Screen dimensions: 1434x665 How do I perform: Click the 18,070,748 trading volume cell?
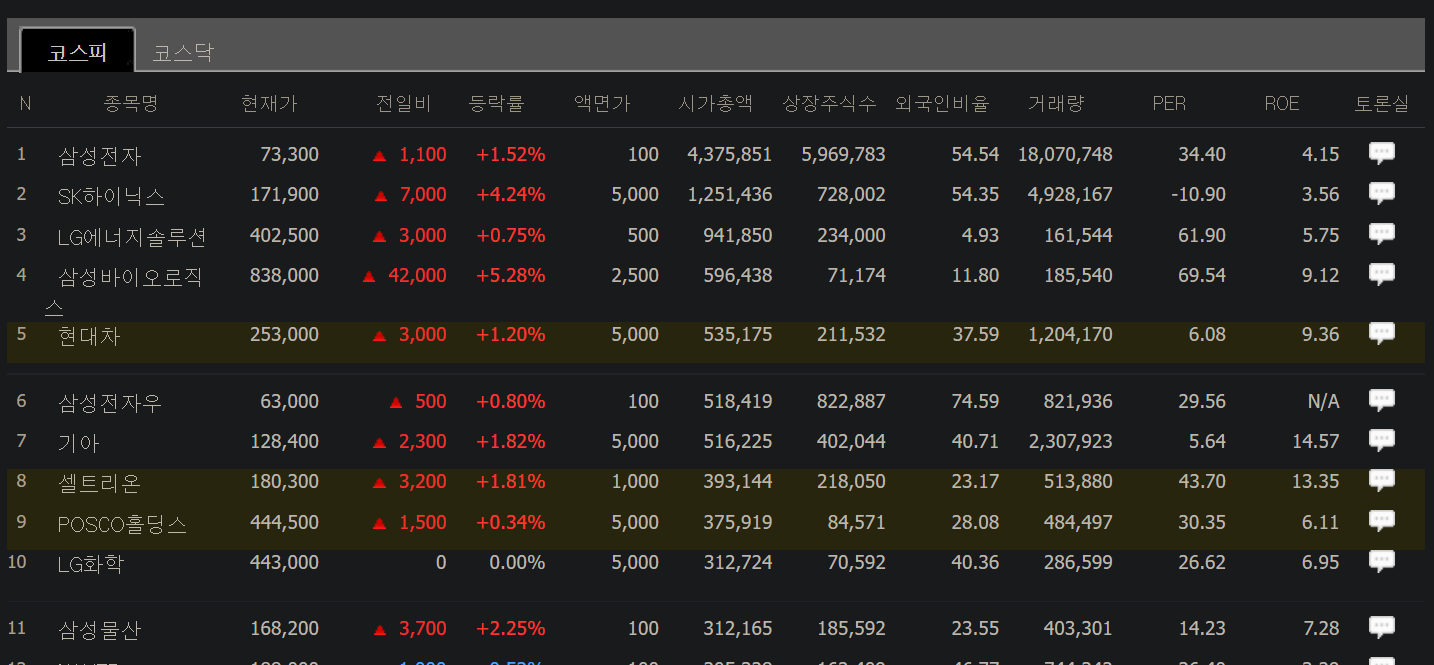pos(1065,154)
